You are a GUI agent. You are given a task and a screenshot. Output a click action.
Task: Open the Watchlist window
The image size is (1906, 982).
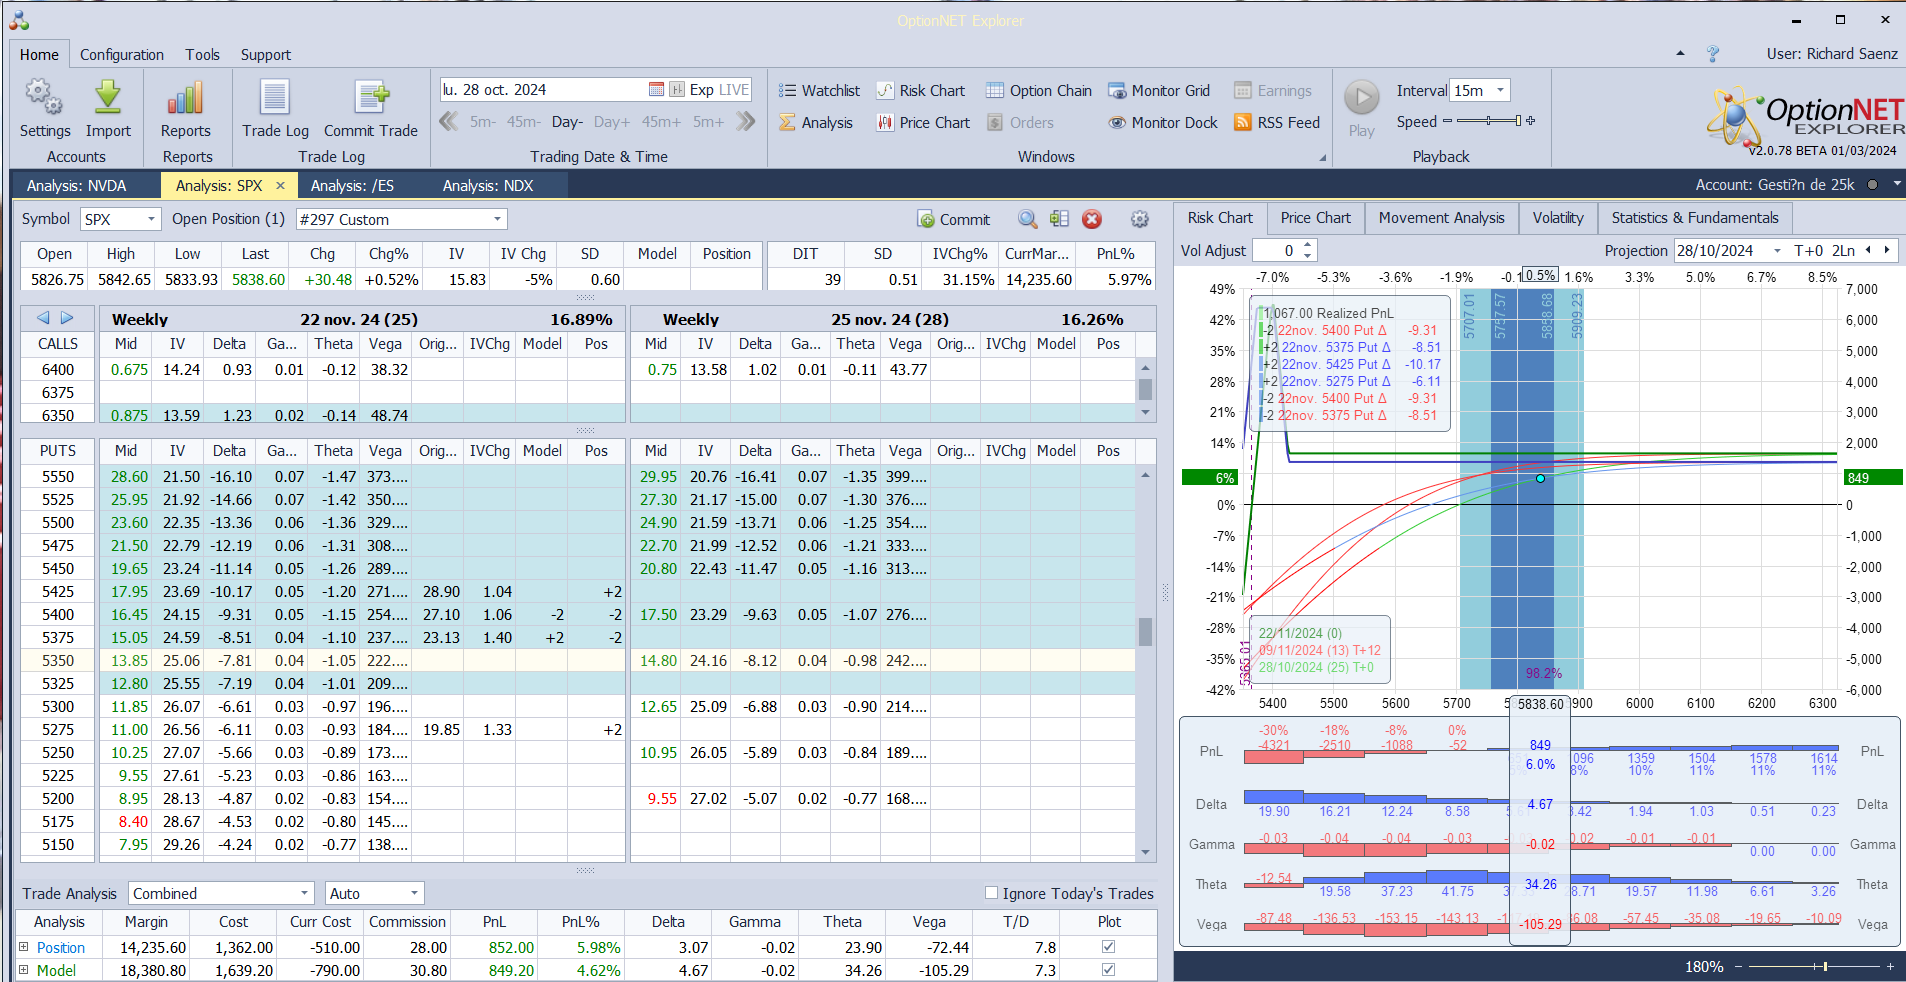[819, 91]
